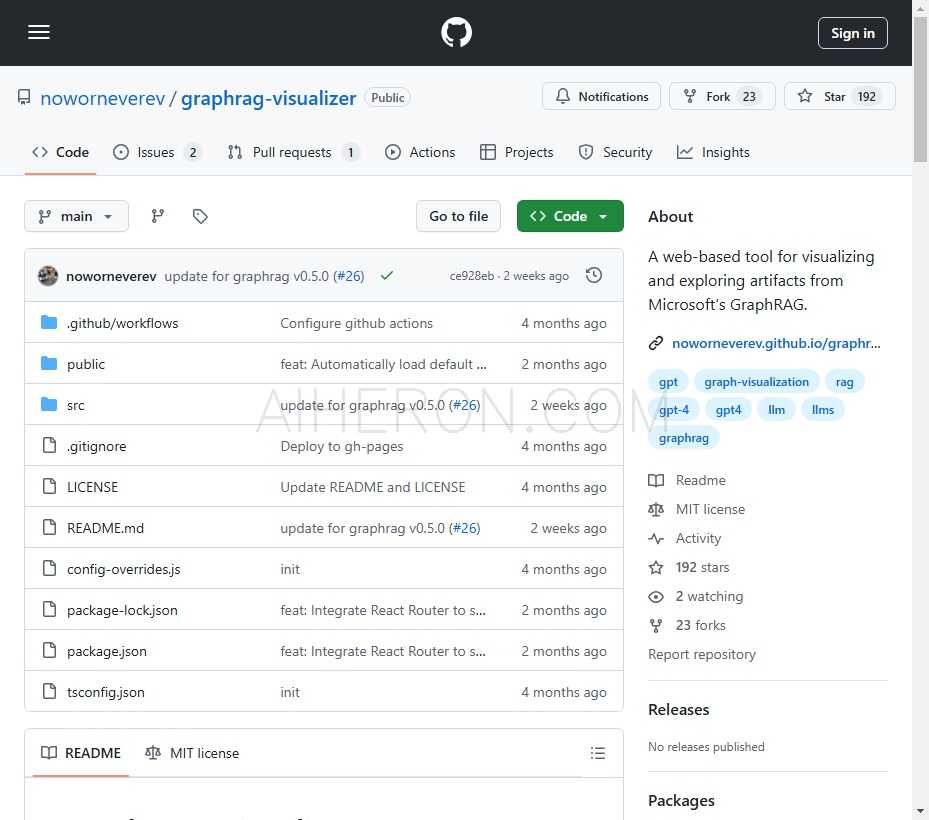The image size is (929, 820).
Task: Select the MIT license tab
Action: [x=192, y=753]
